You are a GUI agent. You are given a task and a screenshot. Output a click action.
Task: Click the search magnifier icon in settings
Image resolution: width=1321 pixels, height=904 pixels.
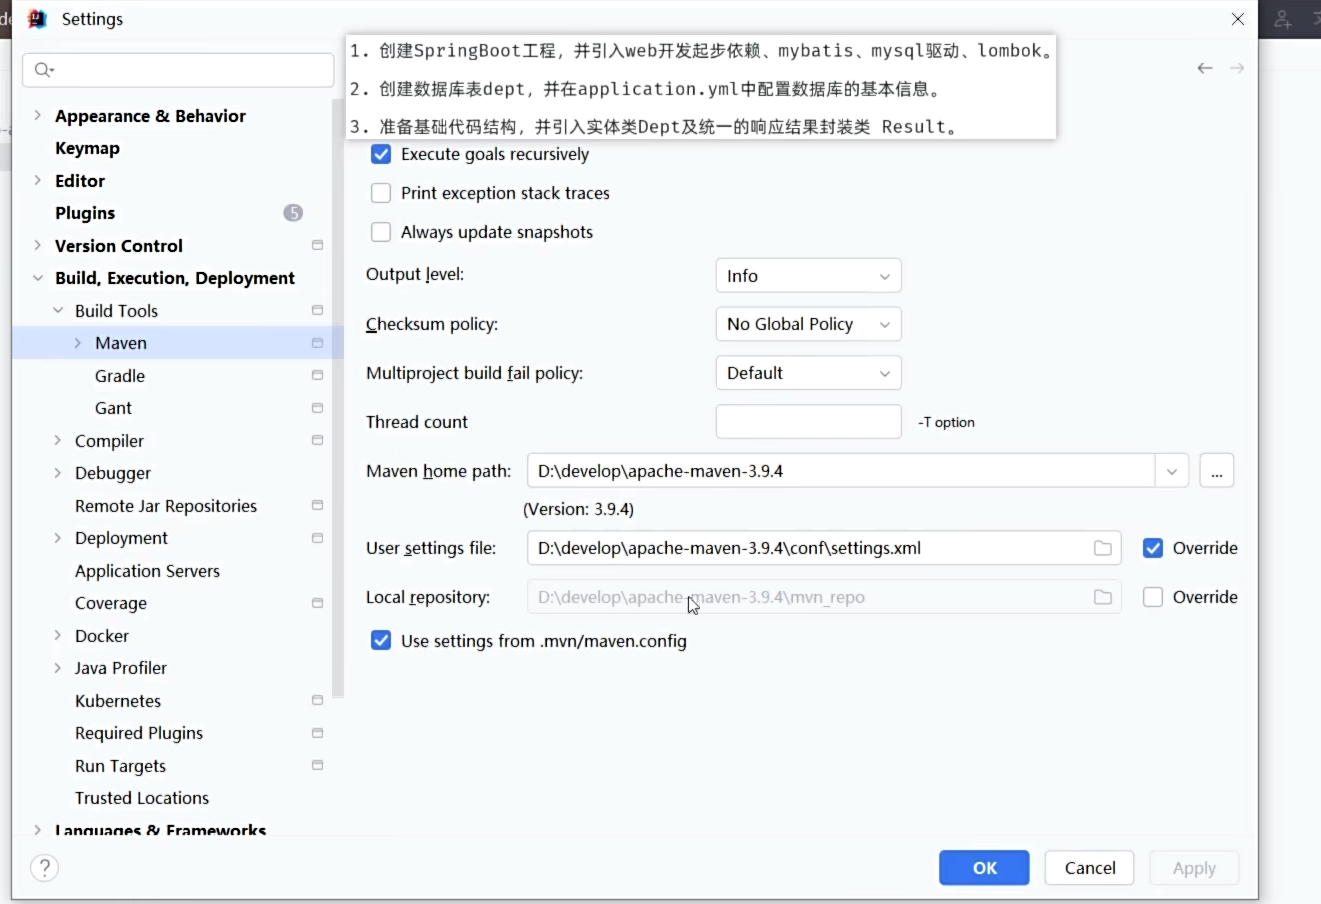coord(43,70)
